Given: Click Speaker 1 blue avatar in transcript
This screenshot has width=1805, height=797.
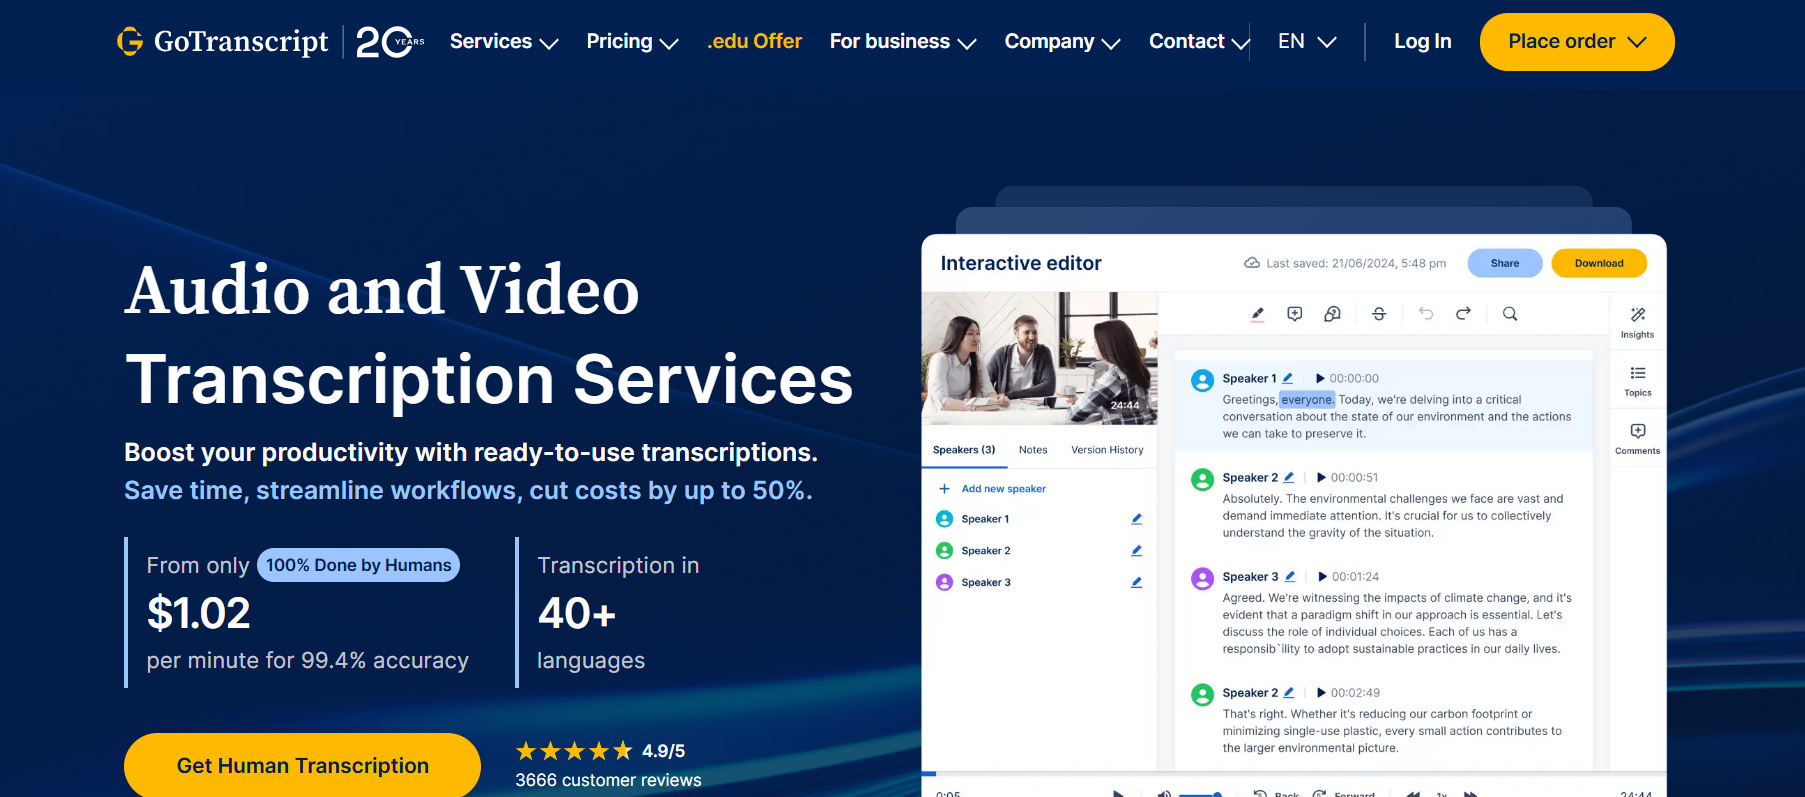Looking at the screenshot, I should 1202,380.
